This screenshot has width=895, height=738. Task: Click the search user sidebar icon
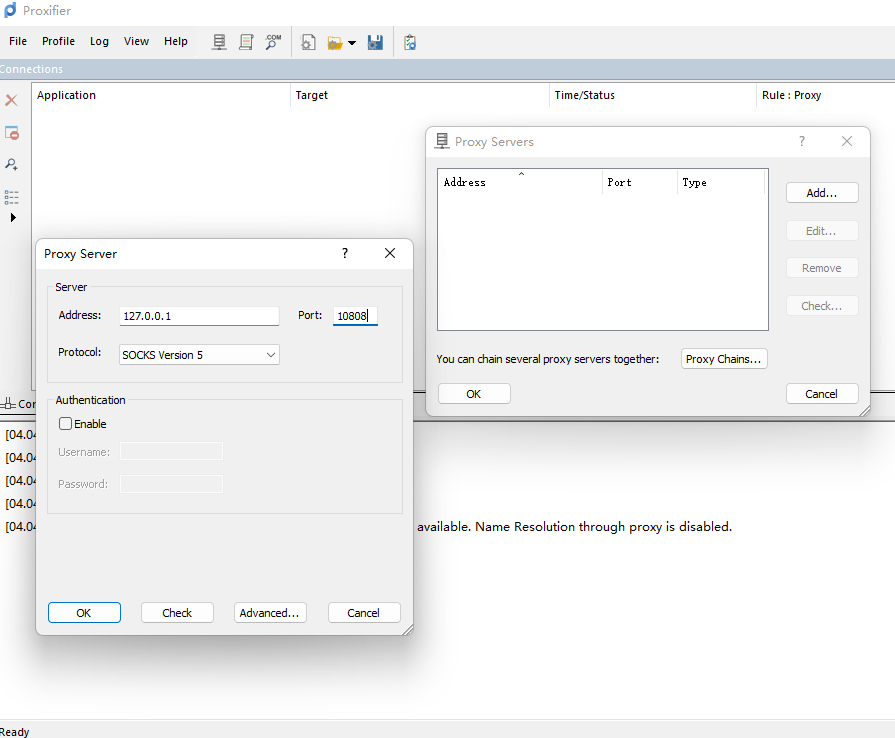pos(11,164)
